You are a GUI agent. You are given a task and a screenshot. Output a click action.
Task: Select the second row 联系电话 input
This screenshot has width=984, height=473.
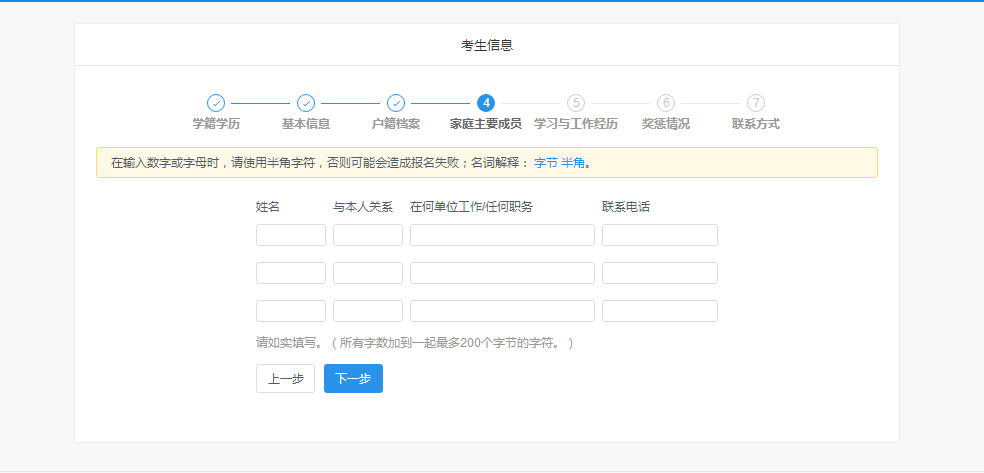tap(660, 273)
